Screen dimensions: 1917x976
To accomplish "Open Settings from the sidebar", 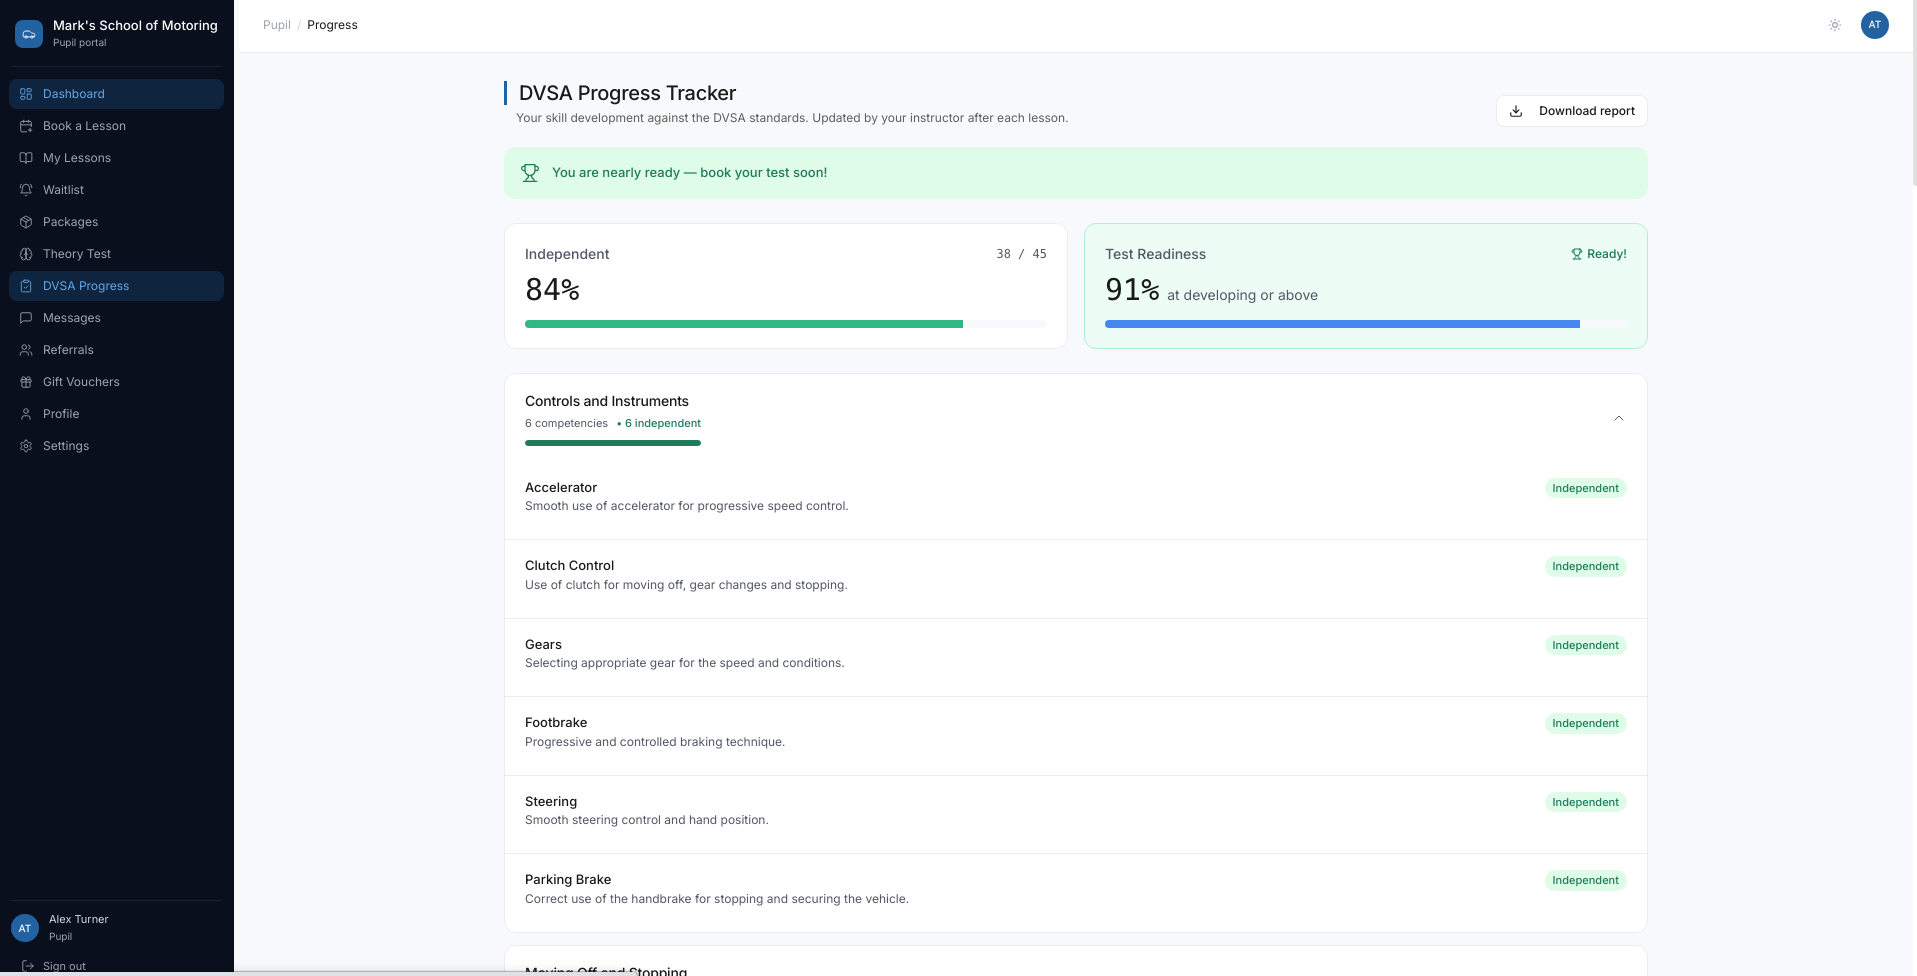I will 116,446.
